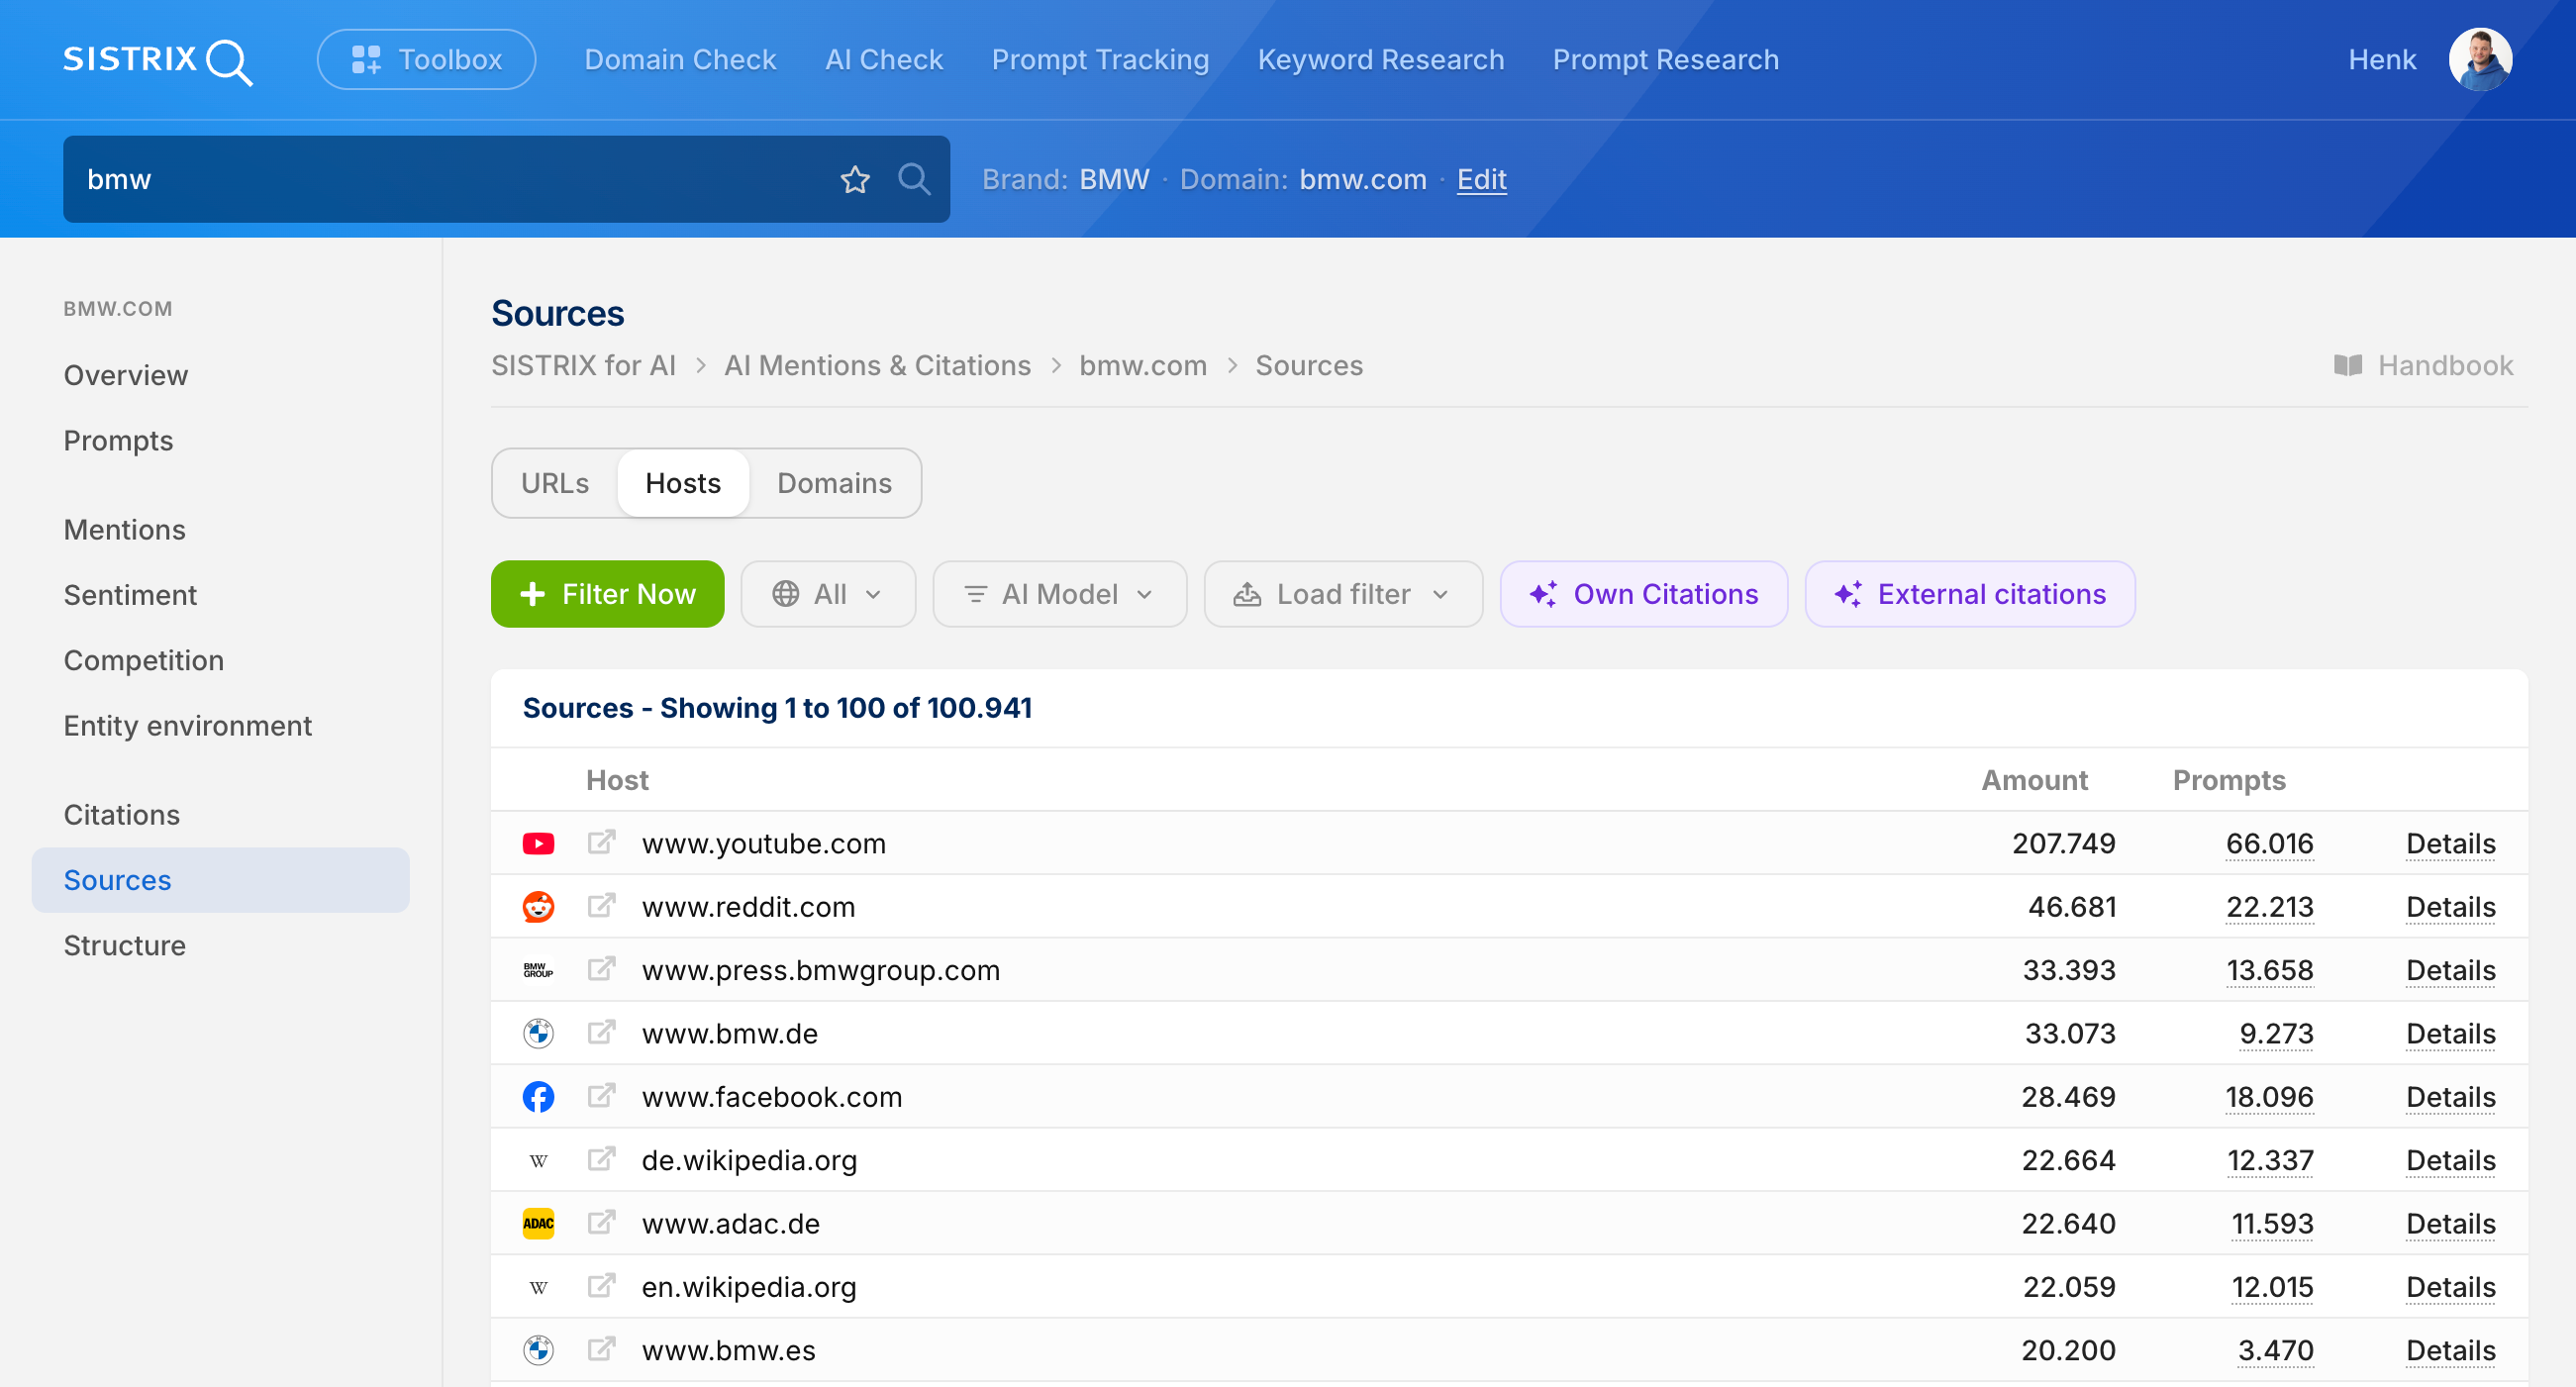Open Prompt Research
This screenshot has height=1387, width=2576.
[1666, 60]
